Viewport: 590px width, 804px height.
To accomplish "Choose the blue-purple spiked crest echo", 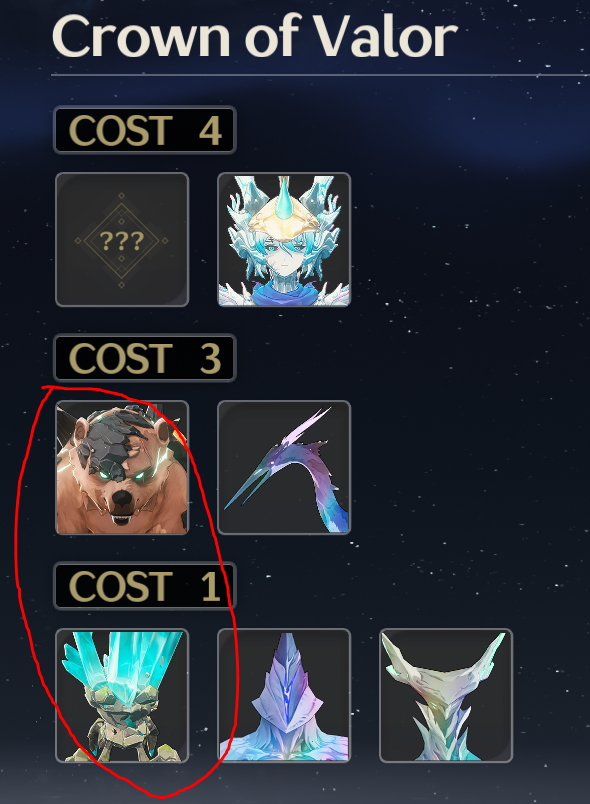I will (284, 695).
